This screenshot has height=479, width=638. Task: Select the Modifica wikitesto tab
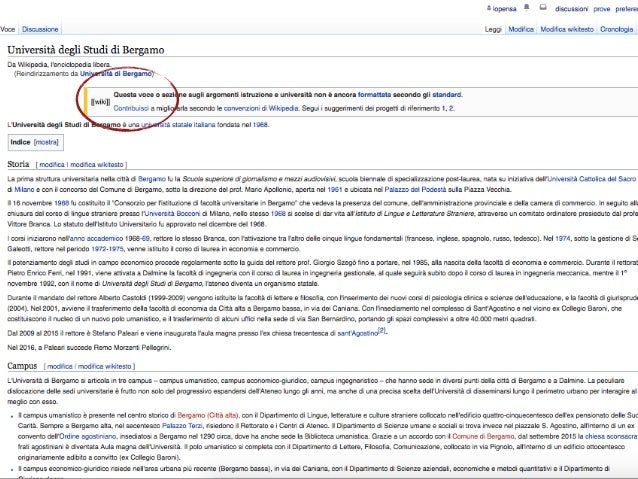[567, 29]
